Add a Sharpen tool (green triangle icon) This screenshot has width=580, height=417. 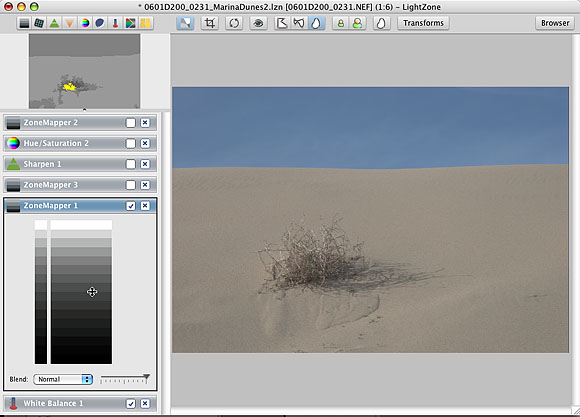click(54, 23)
